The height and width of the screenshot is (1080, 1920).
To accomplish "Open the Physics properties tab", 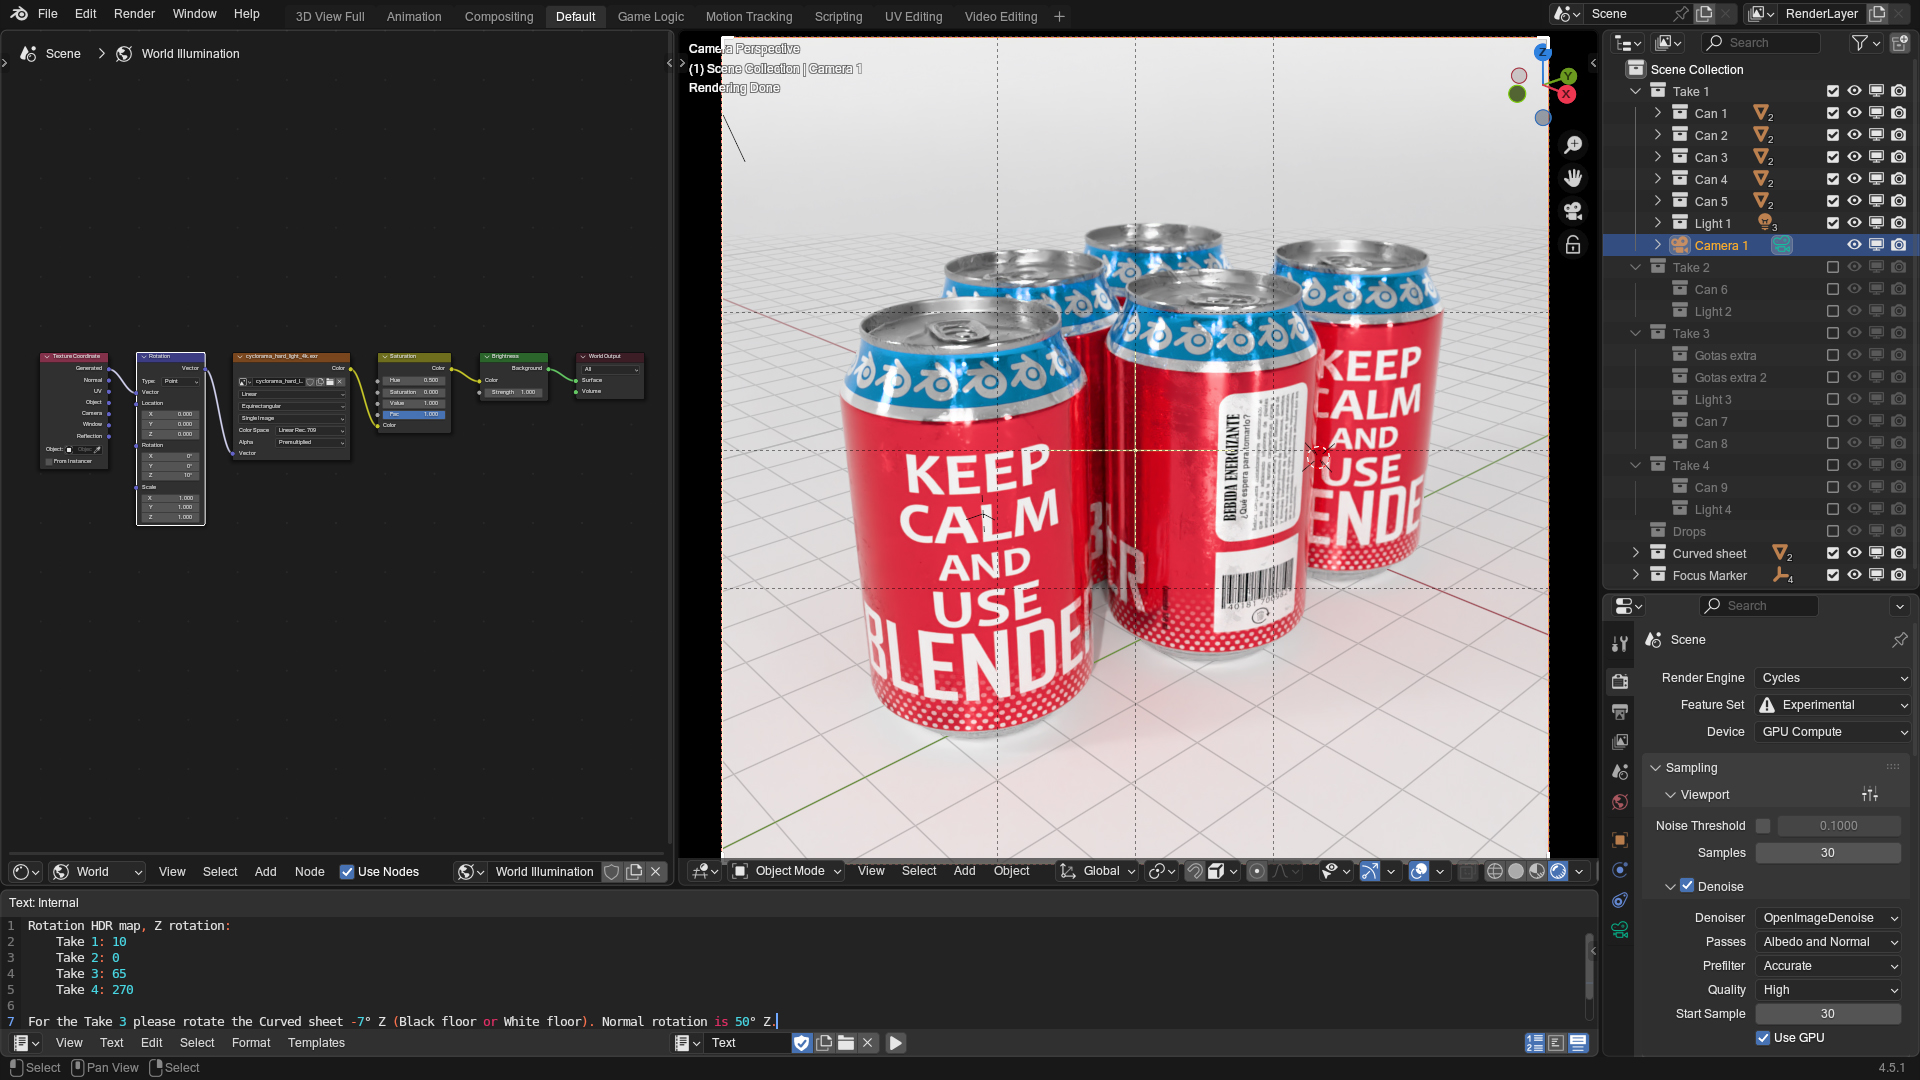I will (1620, 870).
